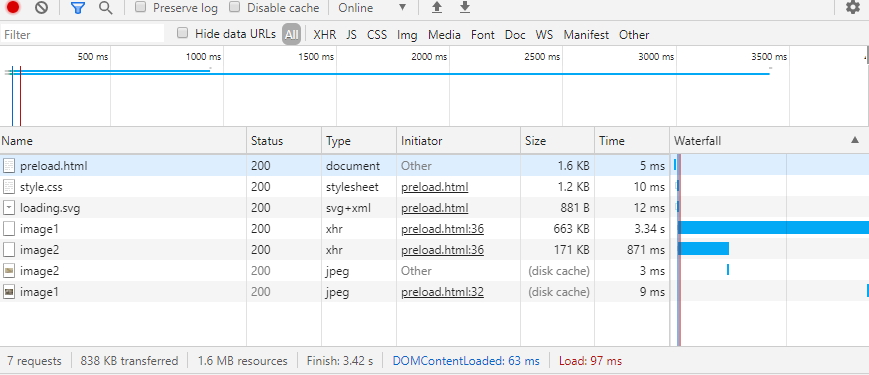The image size is (869, 375).
Task: Filter requests by Doc
Action: (x=515, y=34)
